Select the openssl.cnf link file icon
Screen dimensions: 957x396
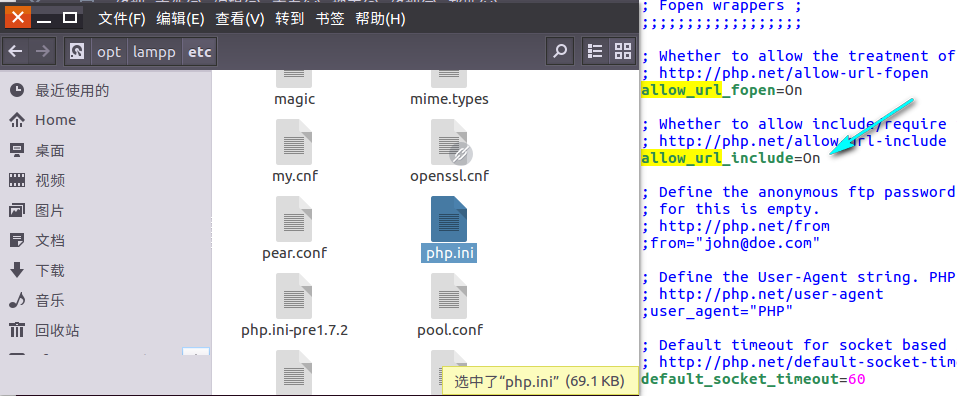449,142
